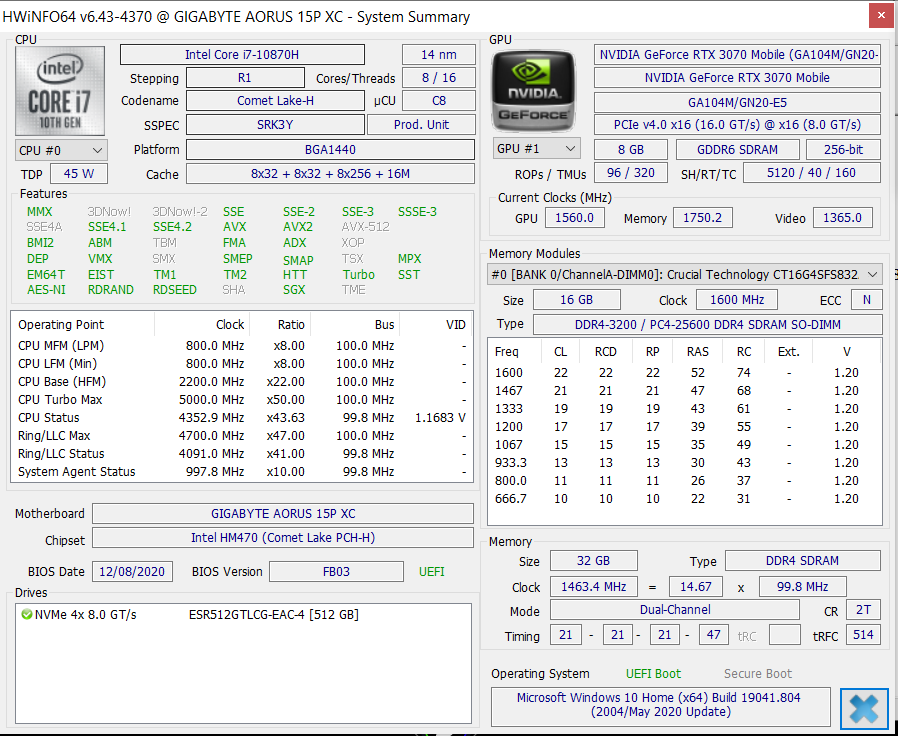Viewport: 898px width, 736px height.
Task: Click the module clock 1600 MHz field
Action: (737, 300)
